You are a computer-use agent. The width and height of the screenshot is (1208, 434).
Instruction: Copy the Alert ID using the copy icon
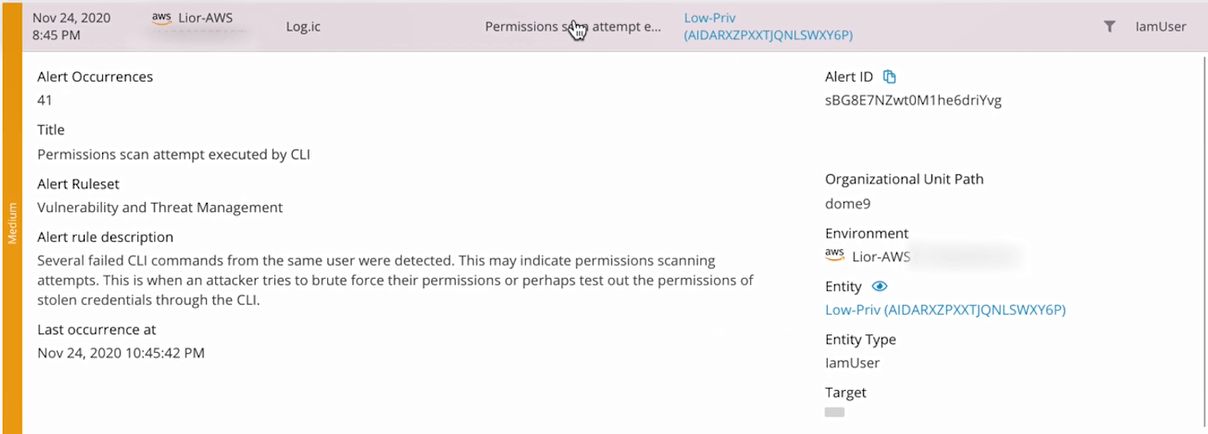(x=890, y=77)
